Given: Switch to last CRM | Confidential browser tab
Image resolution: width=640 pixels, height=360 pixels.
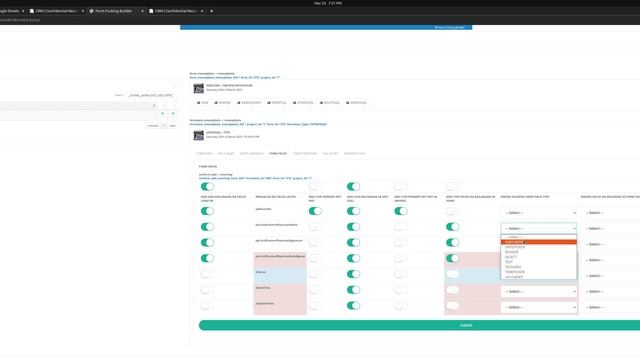Looking at the screenshot, I should 176,11.
